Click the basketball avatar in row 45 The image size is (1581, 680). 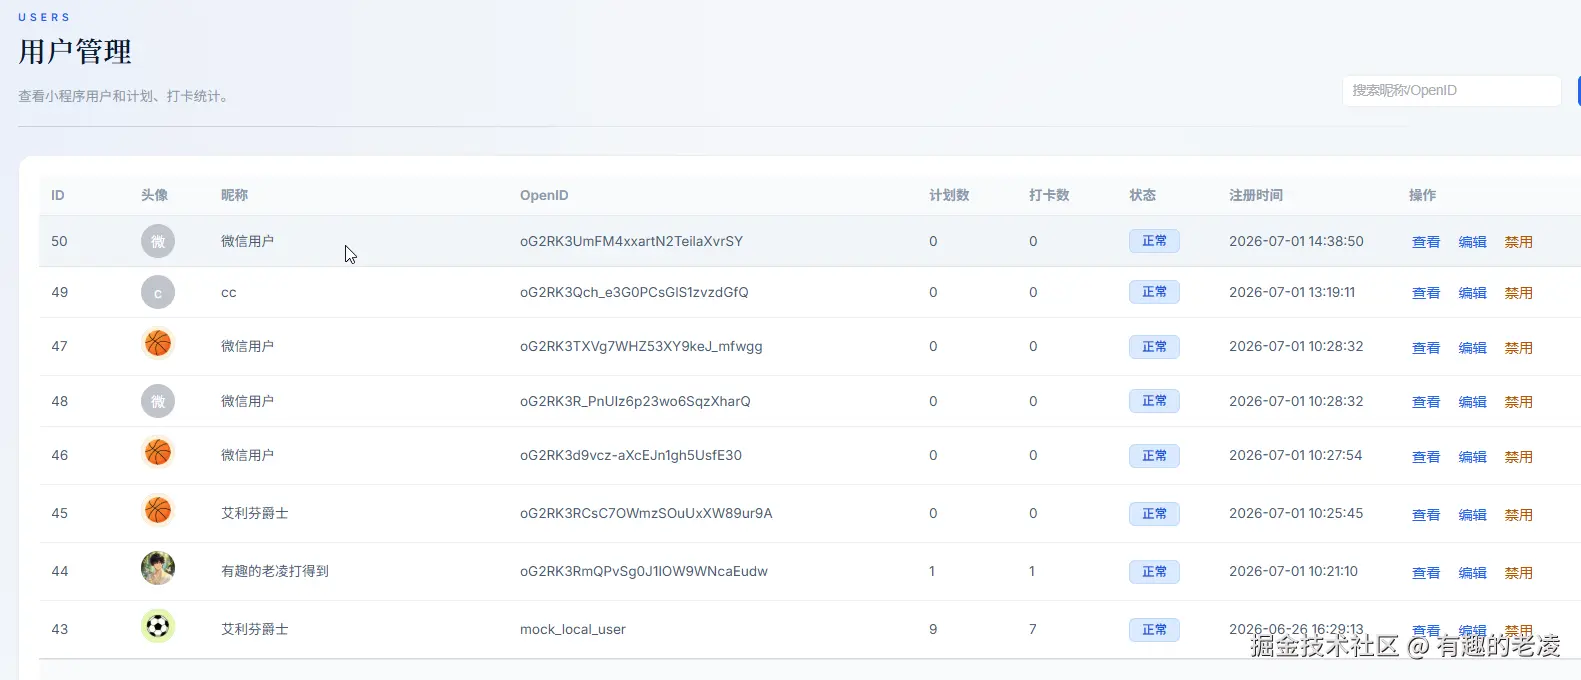coord(158,511)
